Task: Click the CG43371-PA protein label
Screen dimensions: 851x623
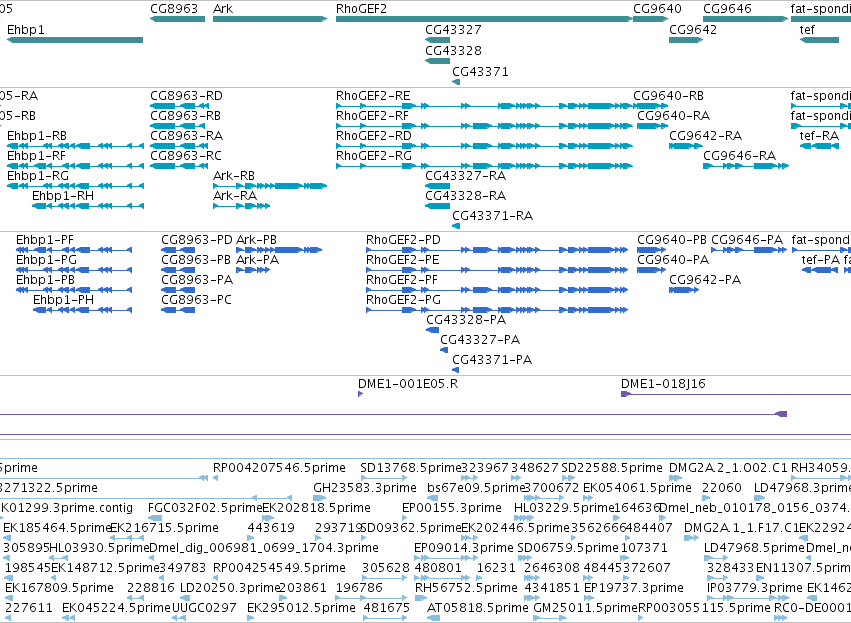Action: 492,360
